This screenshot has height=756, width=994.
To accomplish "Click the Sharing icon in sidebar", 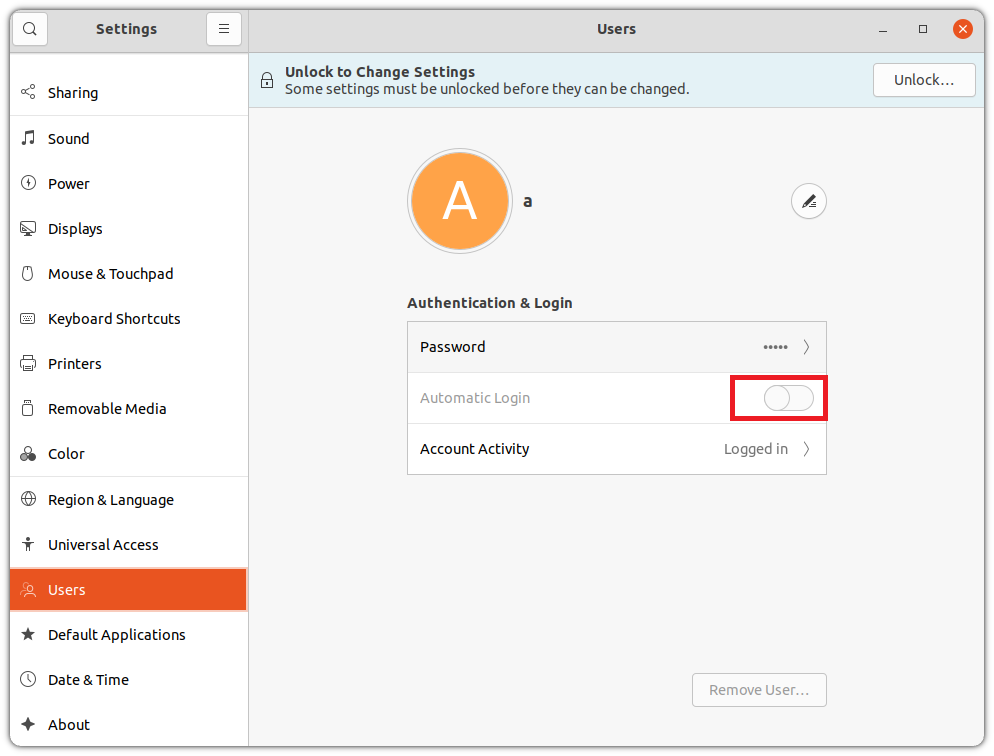I will pos(28,92).
